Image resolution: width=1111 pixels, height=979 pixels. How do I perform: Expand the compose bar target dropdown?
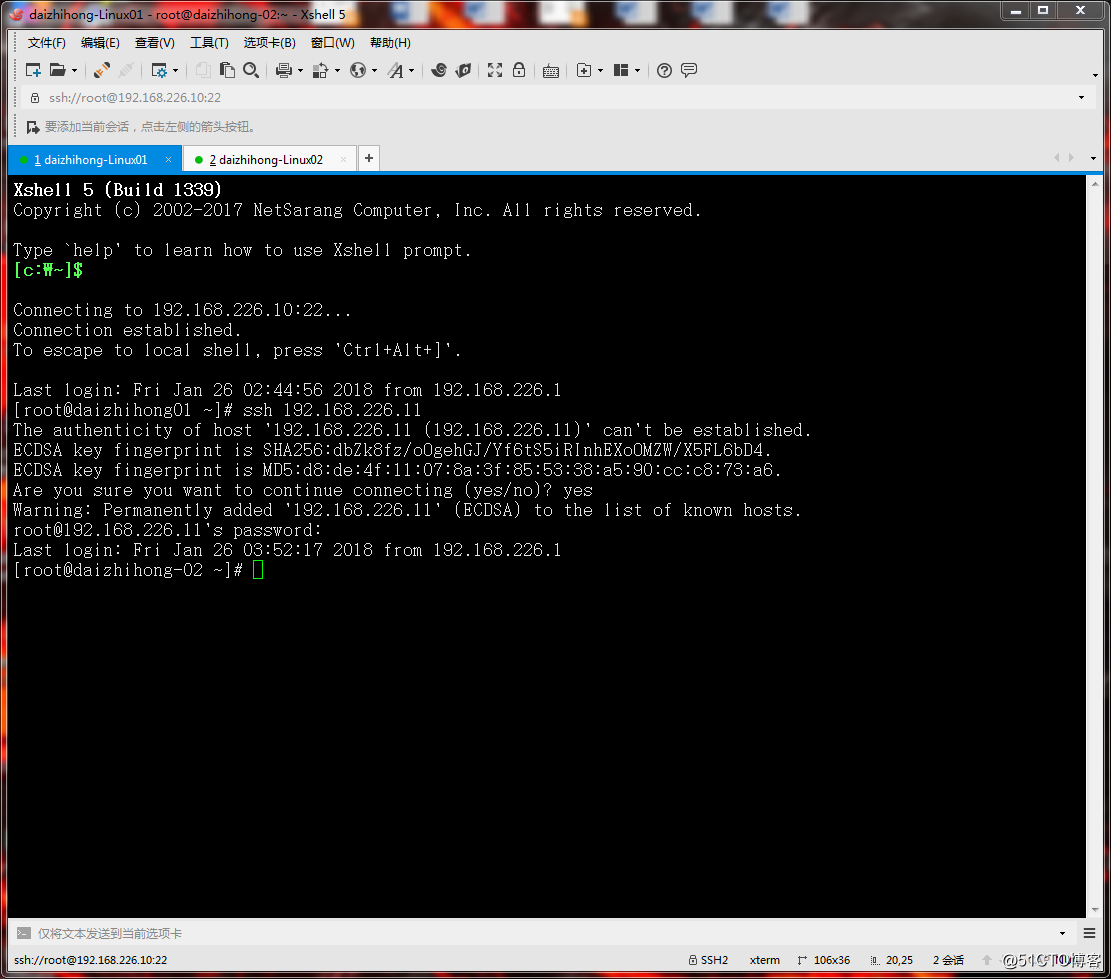[x=1062, y=933]
